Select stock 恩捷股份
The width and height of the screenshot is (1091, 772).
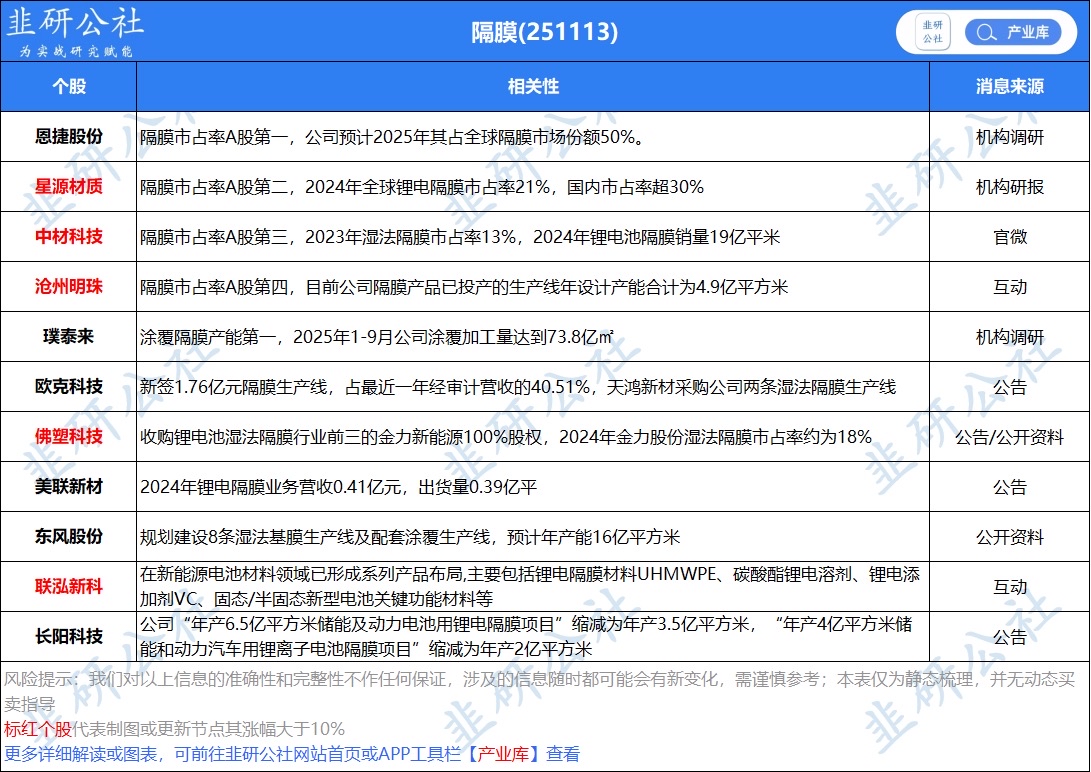(69, 136)
